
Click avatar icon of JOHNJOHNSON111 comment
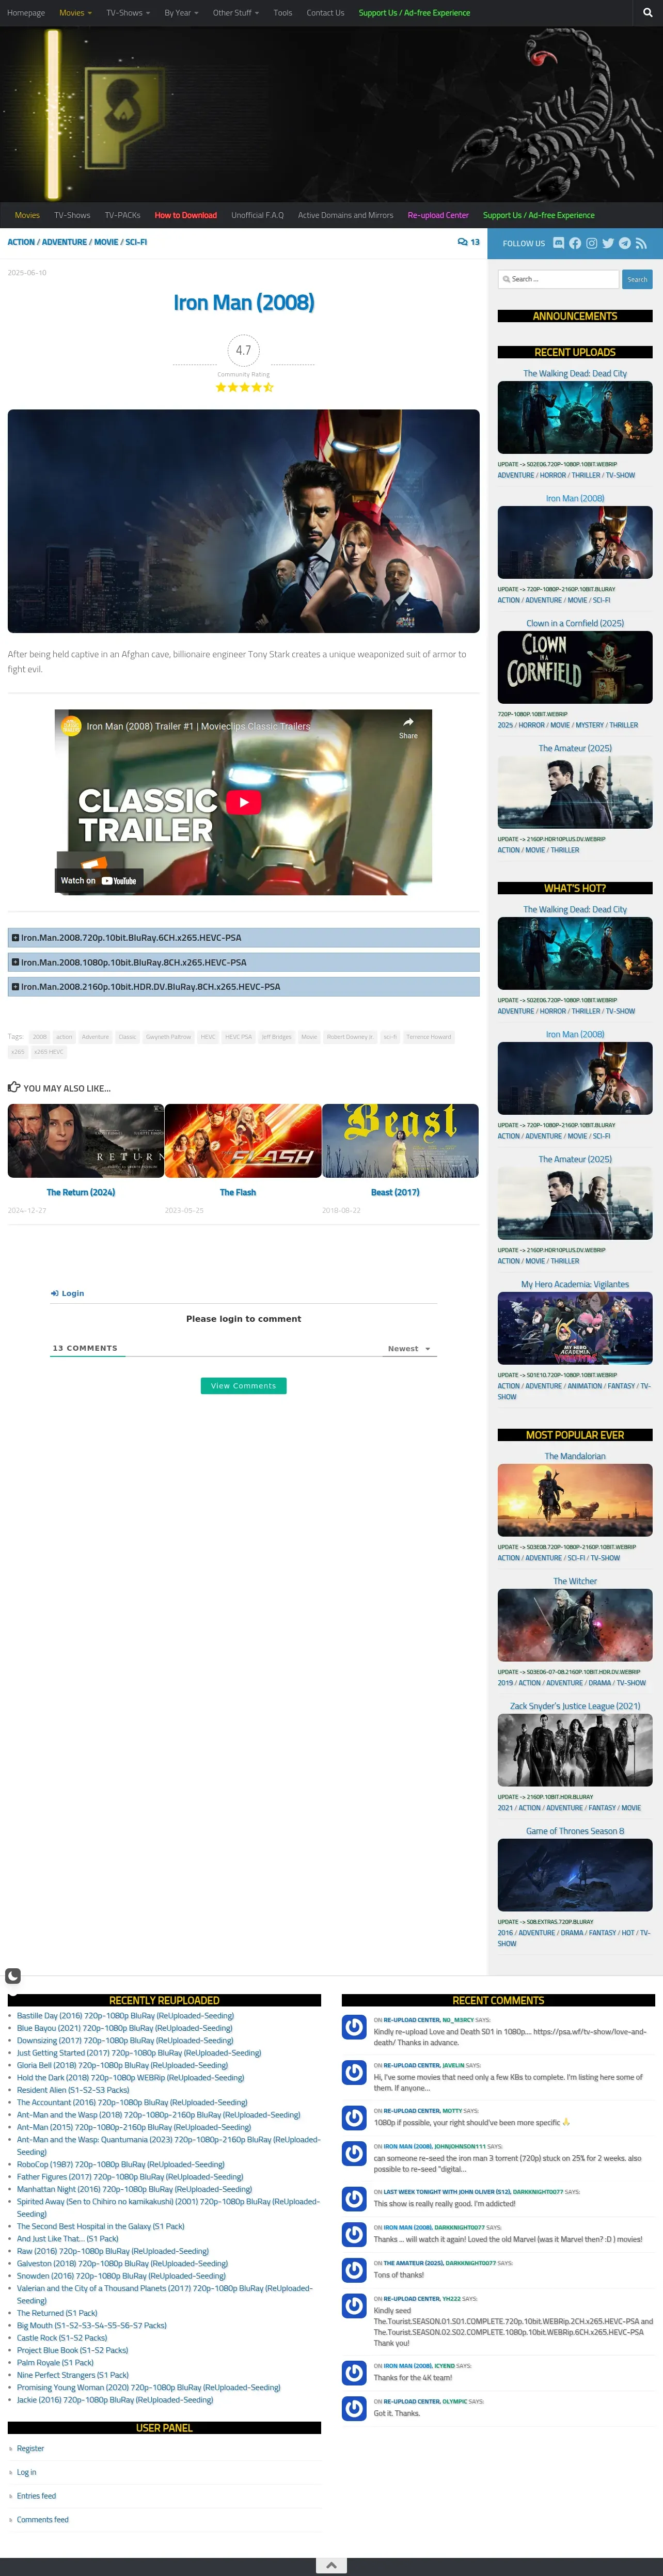pos(354,2153)
